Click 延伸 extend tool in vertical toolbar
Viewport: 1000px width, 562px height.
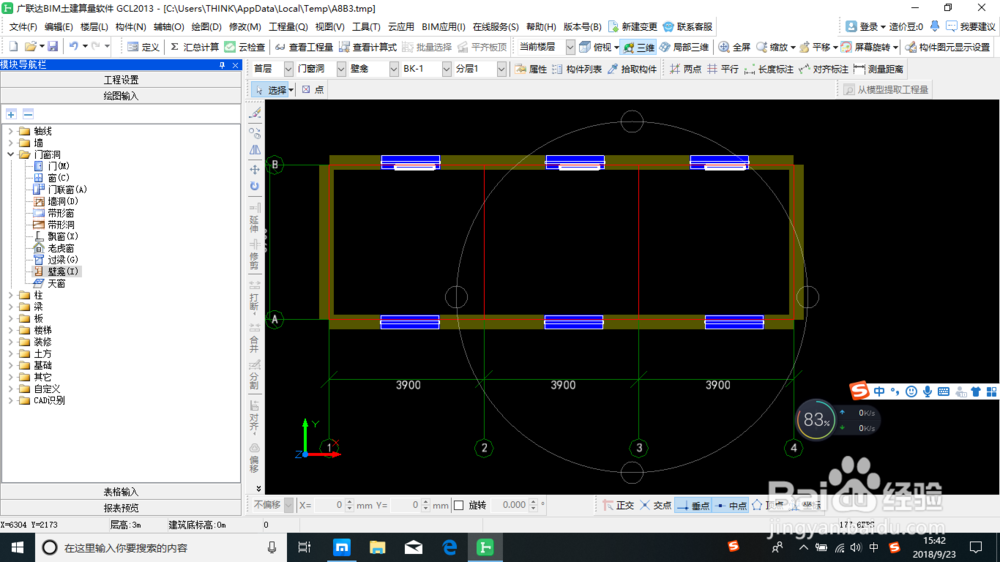click(x=254, y=219)
